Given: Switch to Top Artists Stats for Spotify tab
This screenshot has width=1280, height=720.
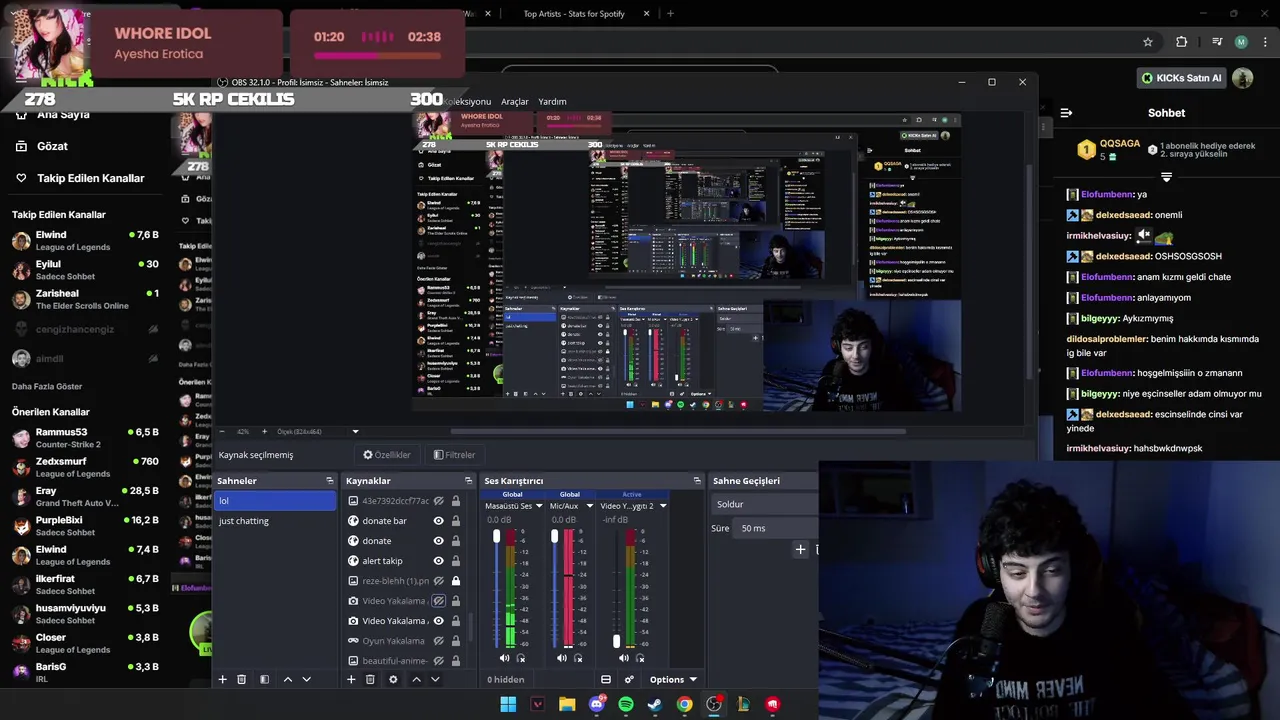Looking at the screenshot, I should coord(574,14).
